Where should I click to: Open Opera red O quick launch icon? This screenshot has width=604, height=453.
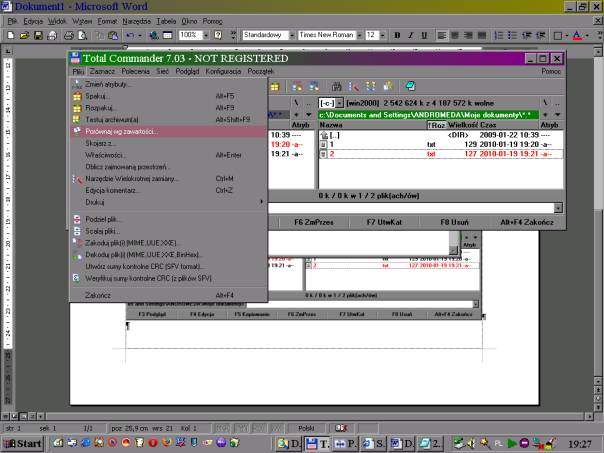click(x=153, y=443)
